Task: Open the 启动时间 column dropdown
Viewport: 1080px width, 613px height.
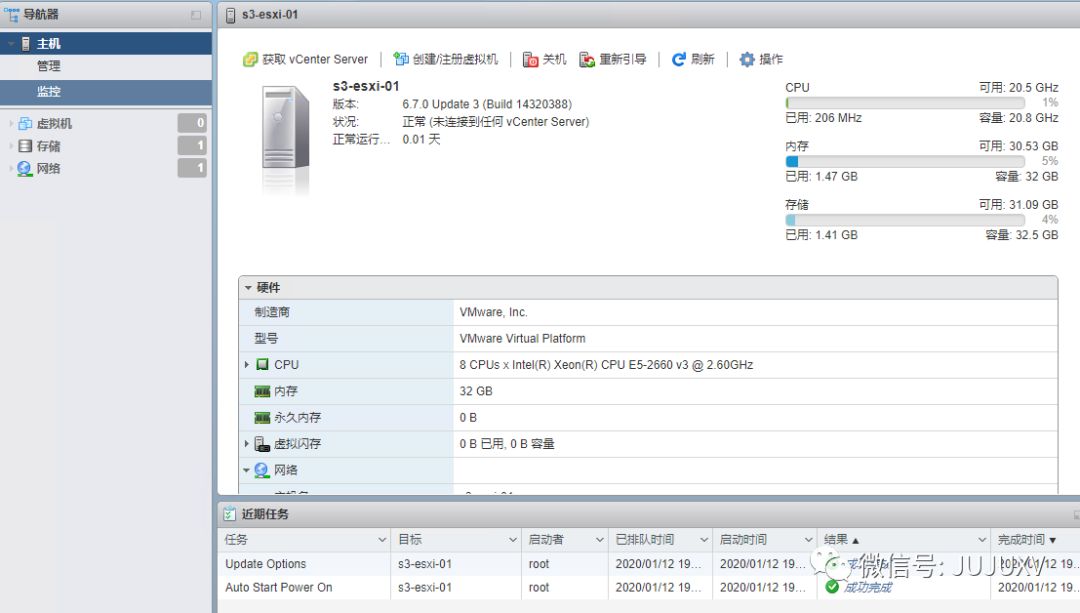Action: click(x=809, y=539)
